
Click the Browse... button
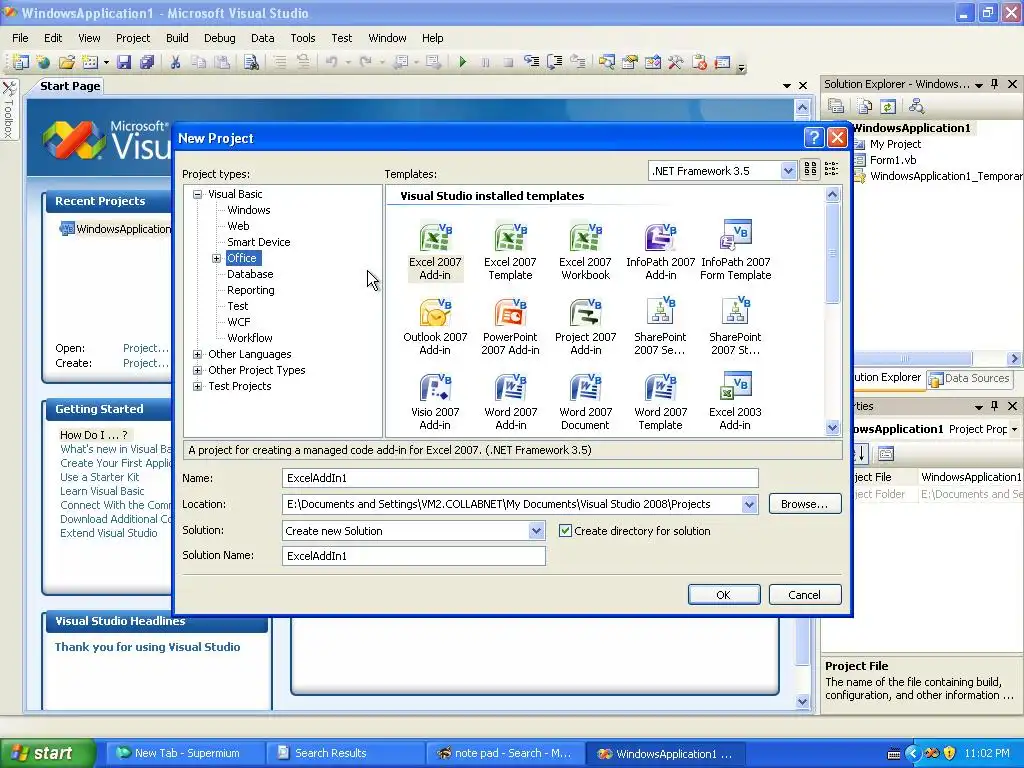[805, 504]
